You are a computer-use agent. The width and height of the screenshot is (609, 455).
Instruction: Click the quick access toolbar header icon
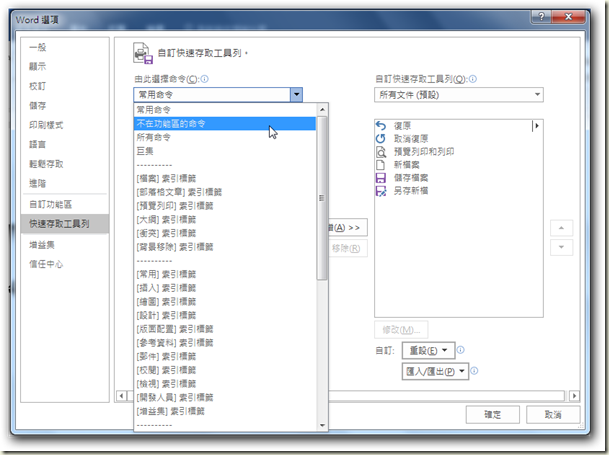click(x=143, y=53)
